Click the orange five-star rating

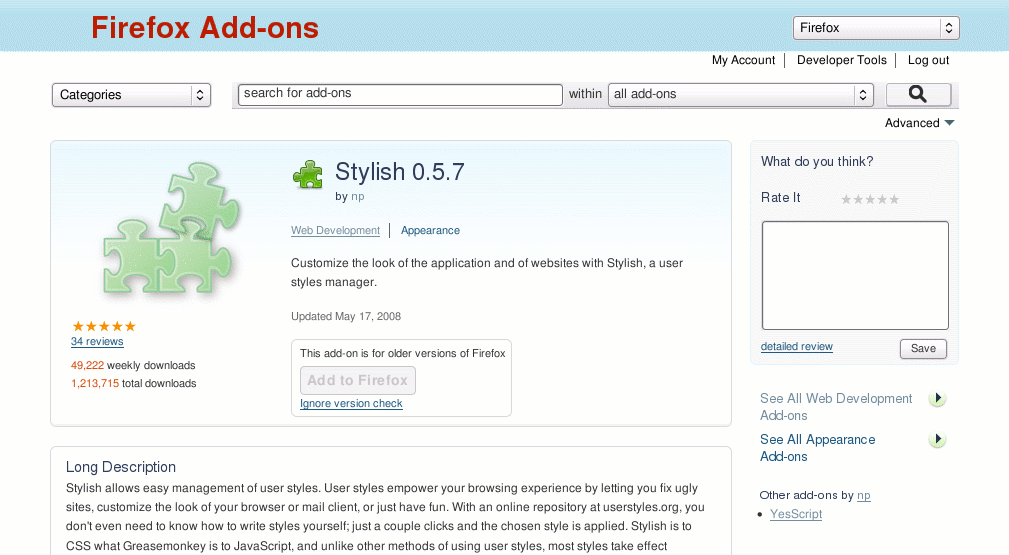click(x=104, y=326)
